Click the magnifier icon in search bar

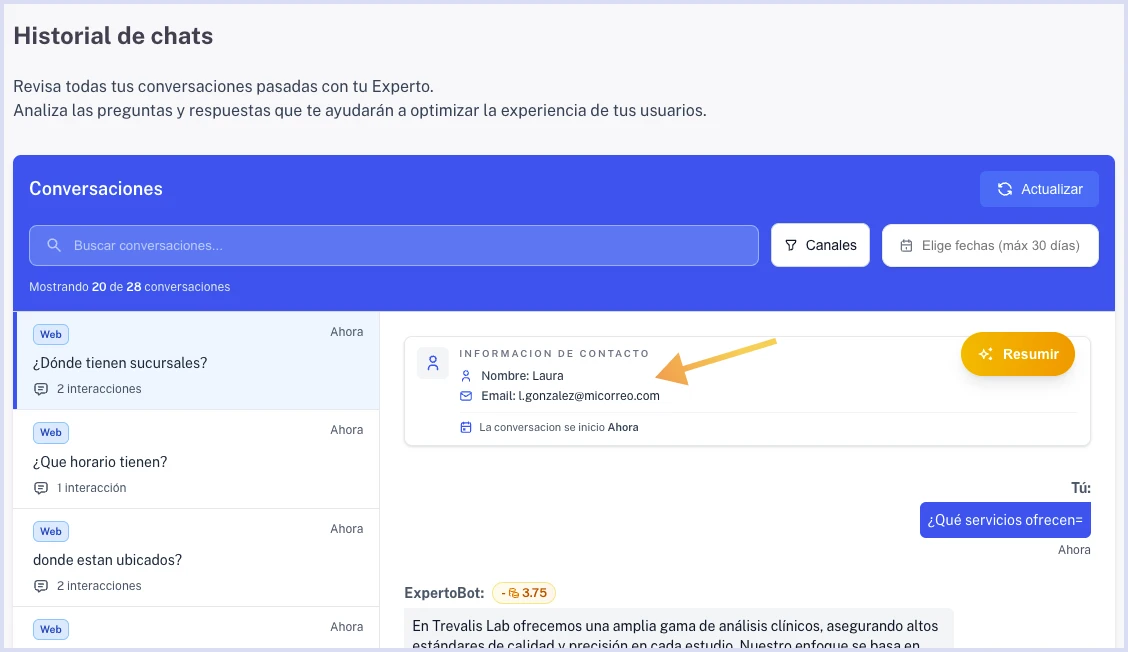[x=54, y=245]
